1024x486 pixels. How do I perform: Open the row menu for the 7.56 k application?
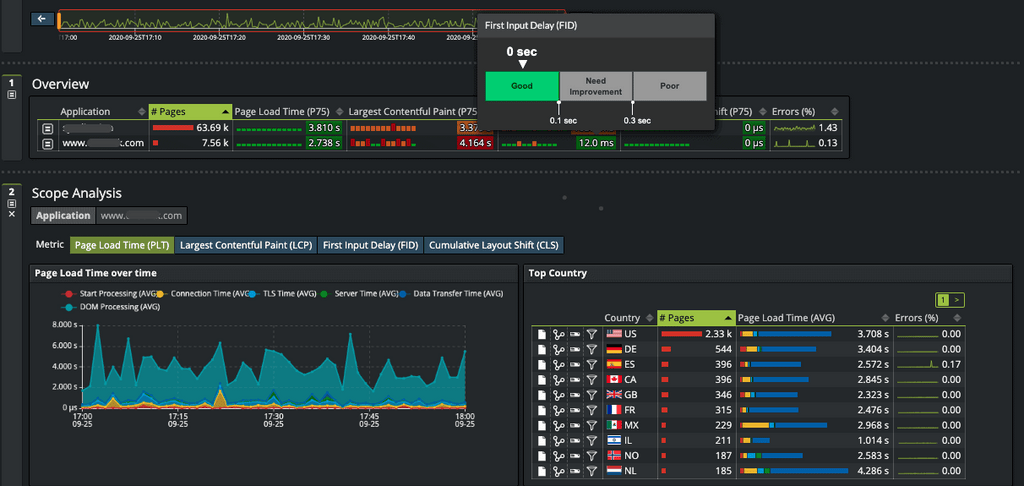coord(48,143)
